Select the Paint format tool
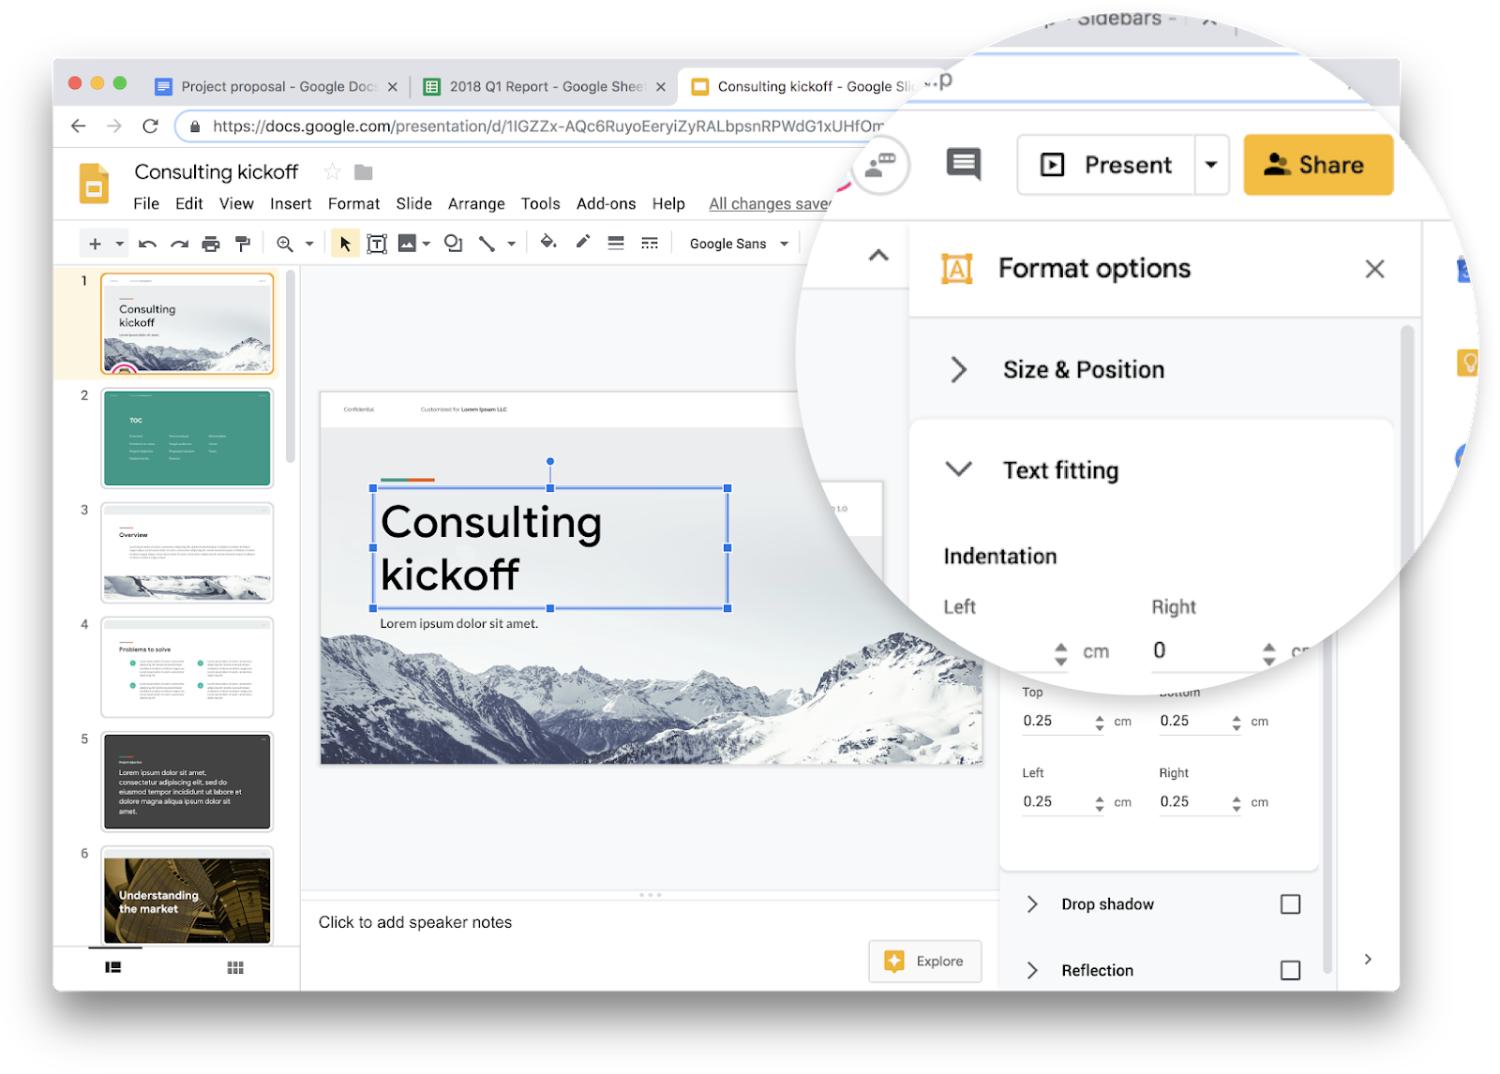This screenshot has width=1500, height=1074. tap(242, 244)
